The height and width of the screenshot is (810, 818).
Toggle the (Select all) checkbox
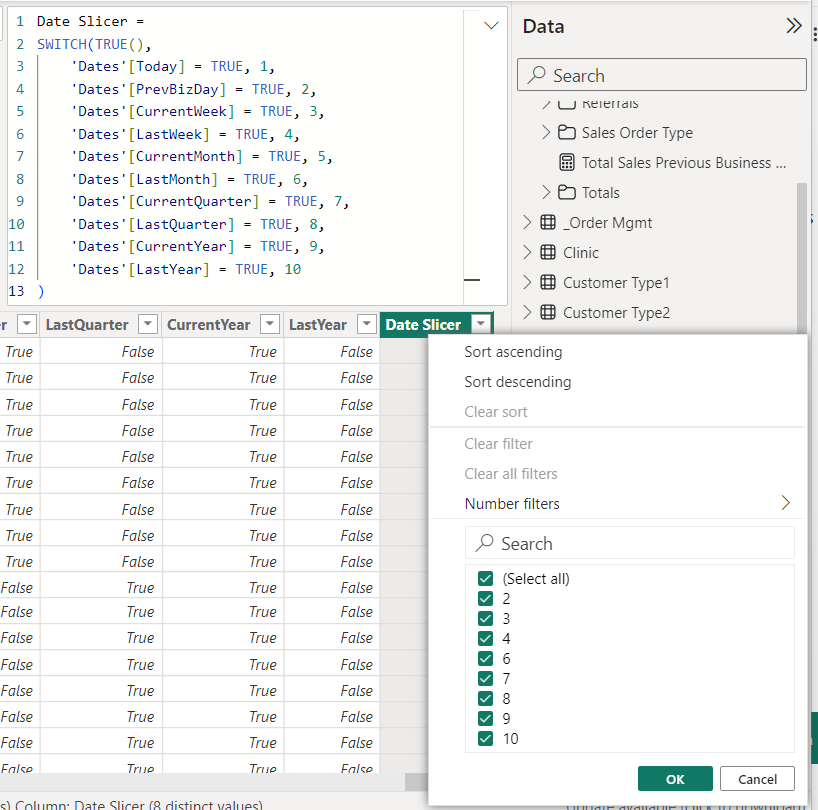(485, 578)
